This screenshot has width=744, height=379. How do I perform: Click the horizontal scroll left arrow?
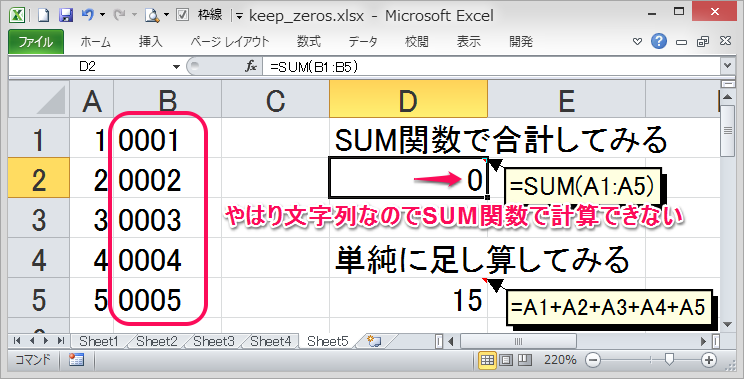click(x=451, y=341)
